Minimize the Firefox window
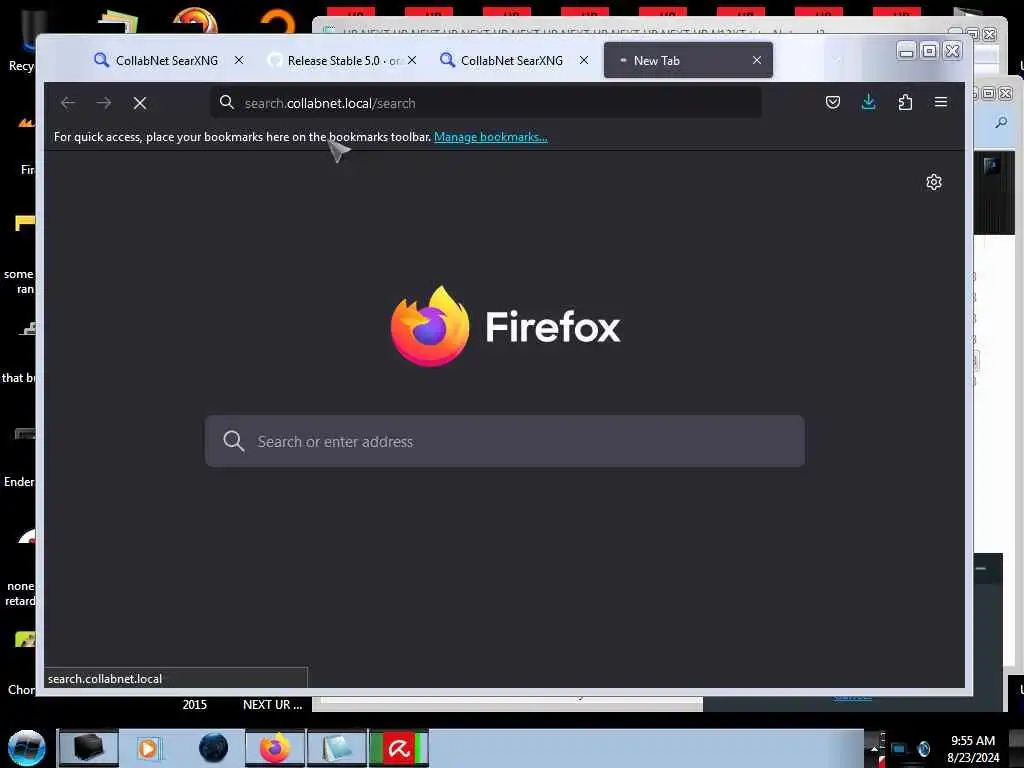The height and width of the screenshot is (768, 1024). 906,51
